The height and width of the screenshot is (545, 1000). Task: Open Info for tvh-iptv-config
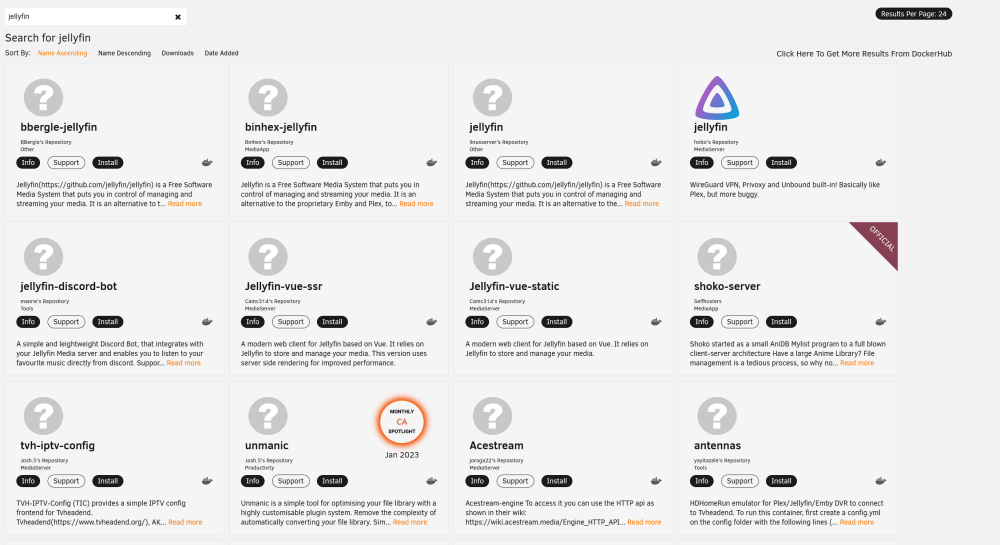28,481
